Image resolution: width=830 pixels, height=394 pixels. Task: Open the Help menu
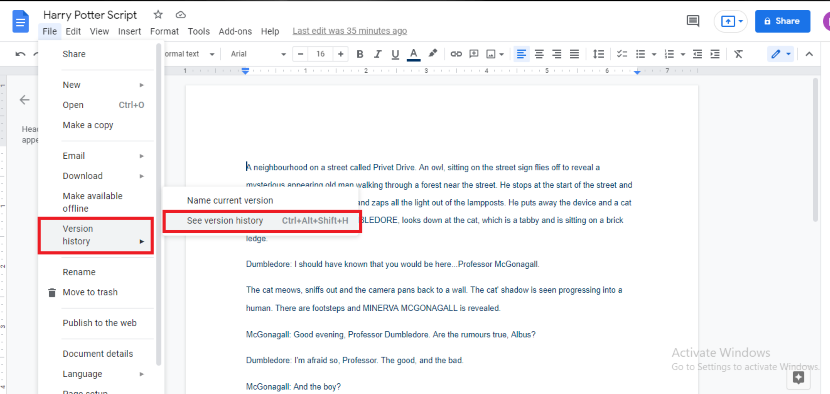[x=270, y=31]
